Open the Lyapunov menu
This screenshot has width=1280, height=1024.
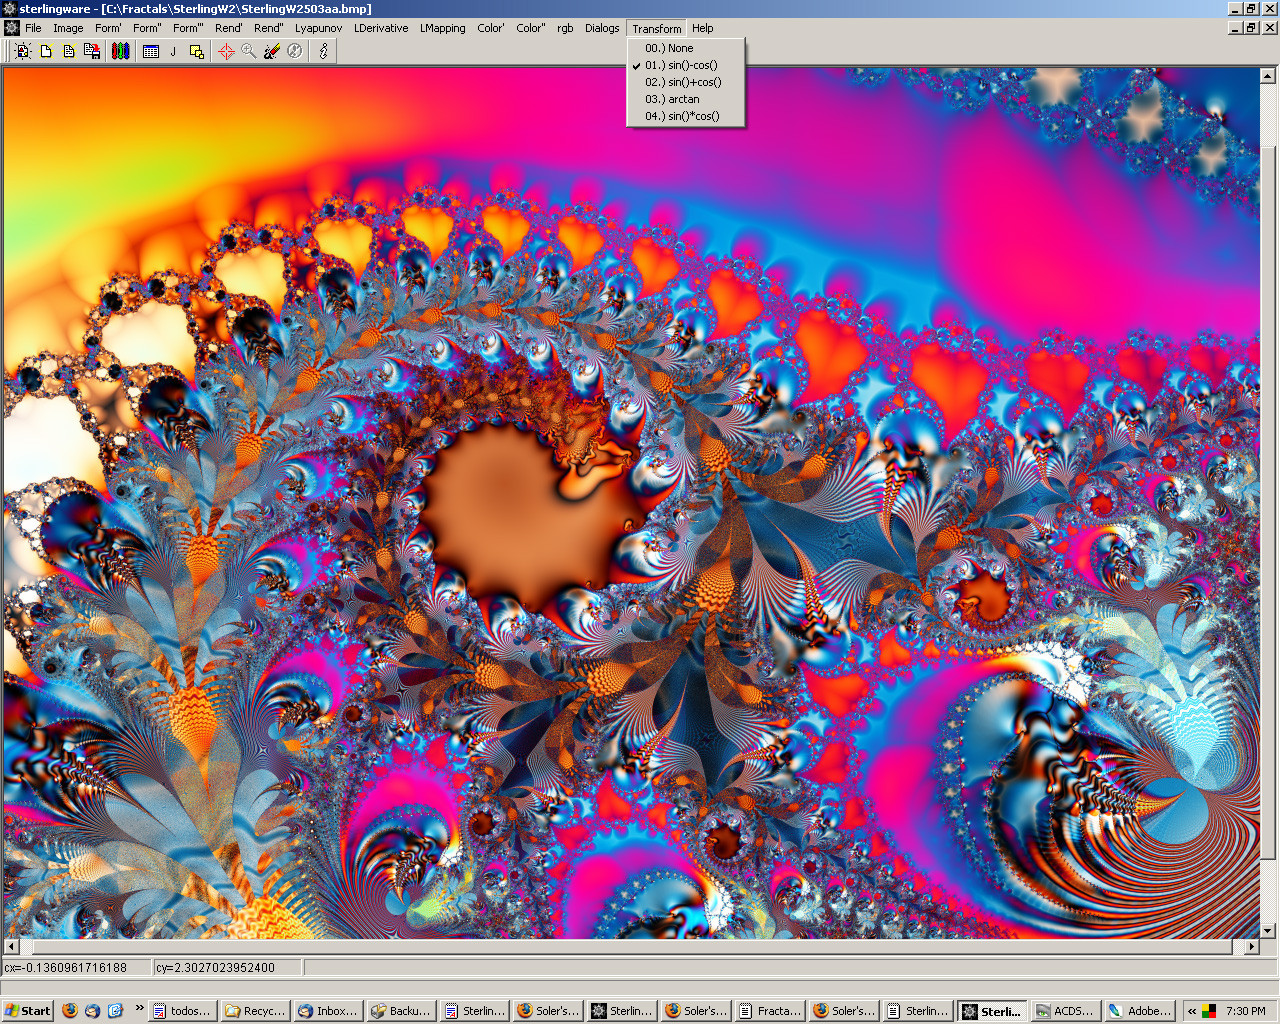coord(318,28)
